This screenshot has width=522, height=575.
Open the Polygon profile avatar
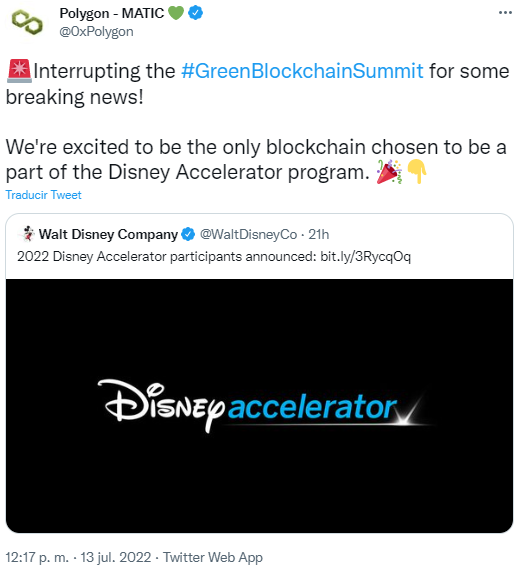click(x=27, y=22)
